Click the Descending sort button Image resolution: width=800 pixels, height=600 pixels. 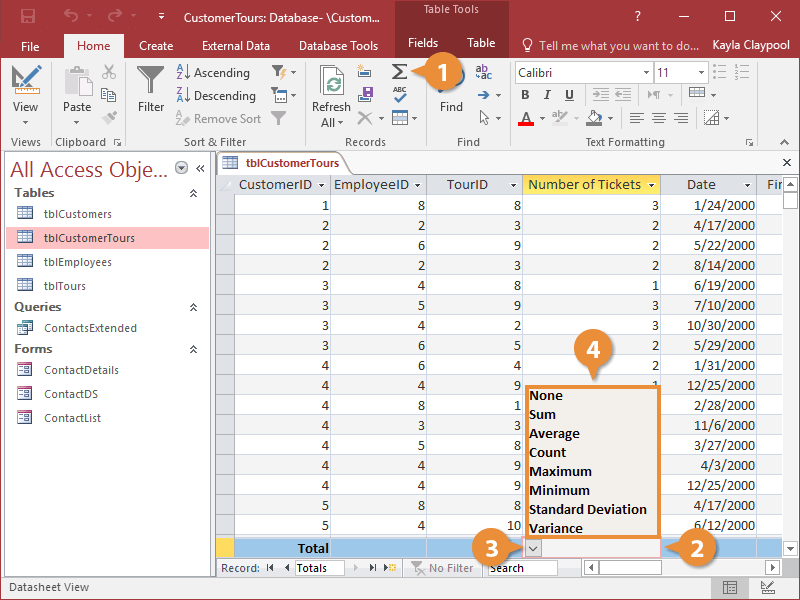(214, 96)
